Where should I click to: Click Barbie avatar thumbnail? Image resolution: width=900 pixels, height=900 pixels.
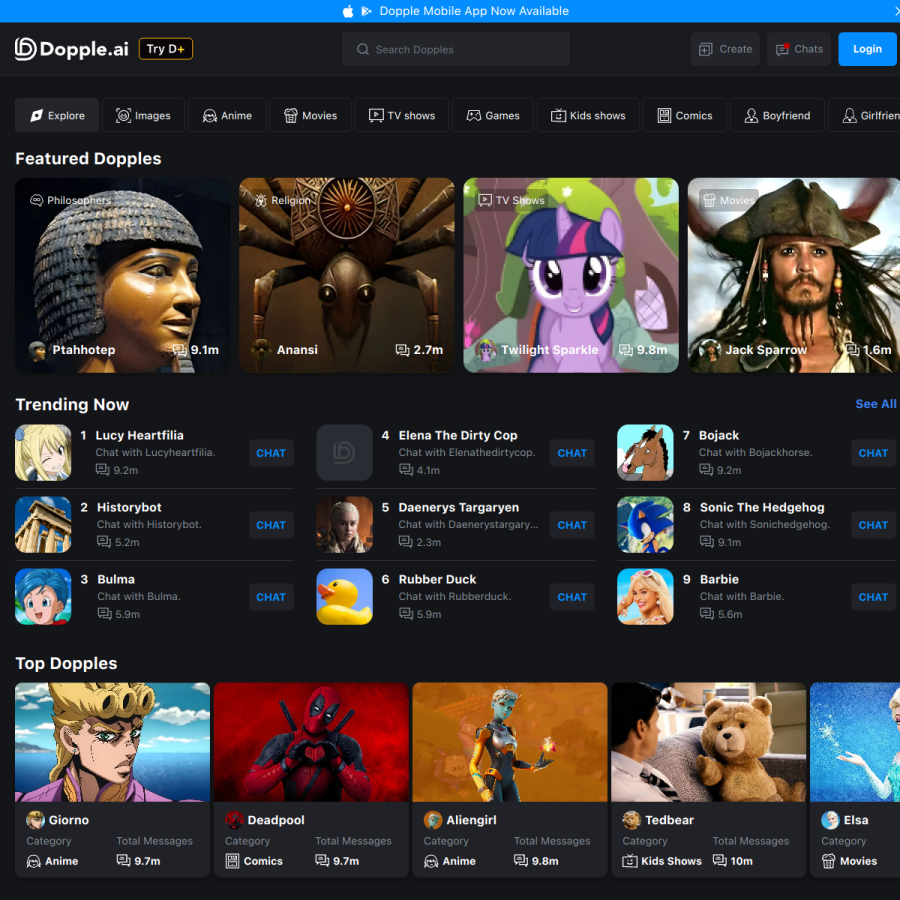tap(645, 596)
